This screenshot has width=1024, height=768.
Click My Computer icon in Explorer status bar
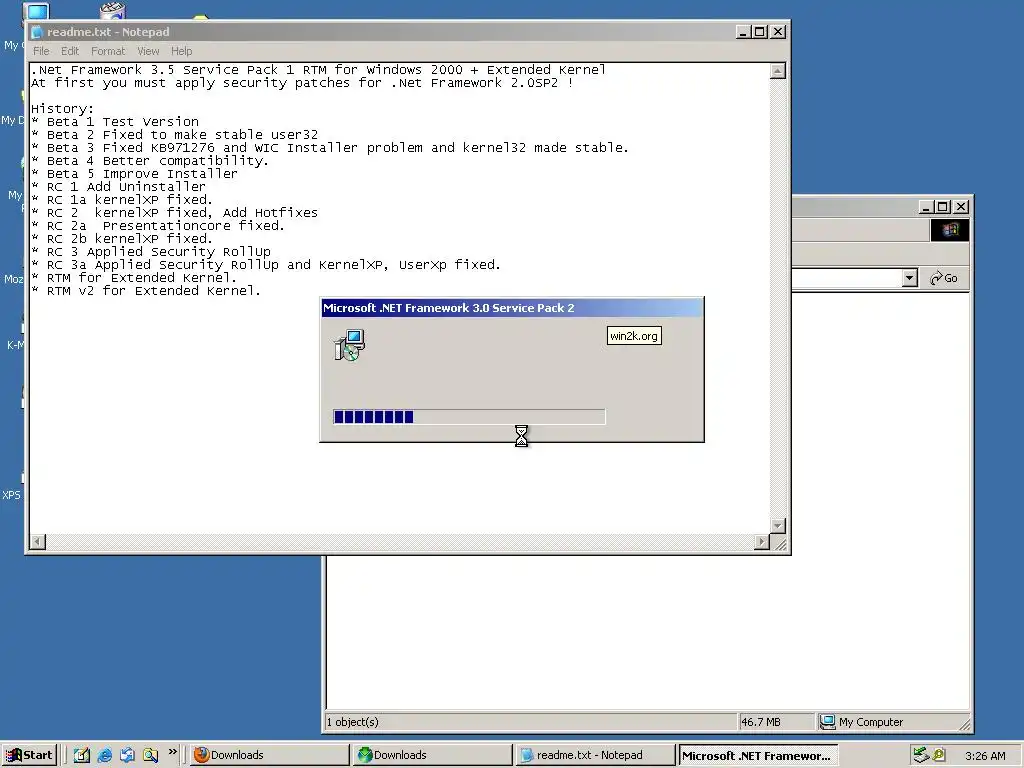827,722
